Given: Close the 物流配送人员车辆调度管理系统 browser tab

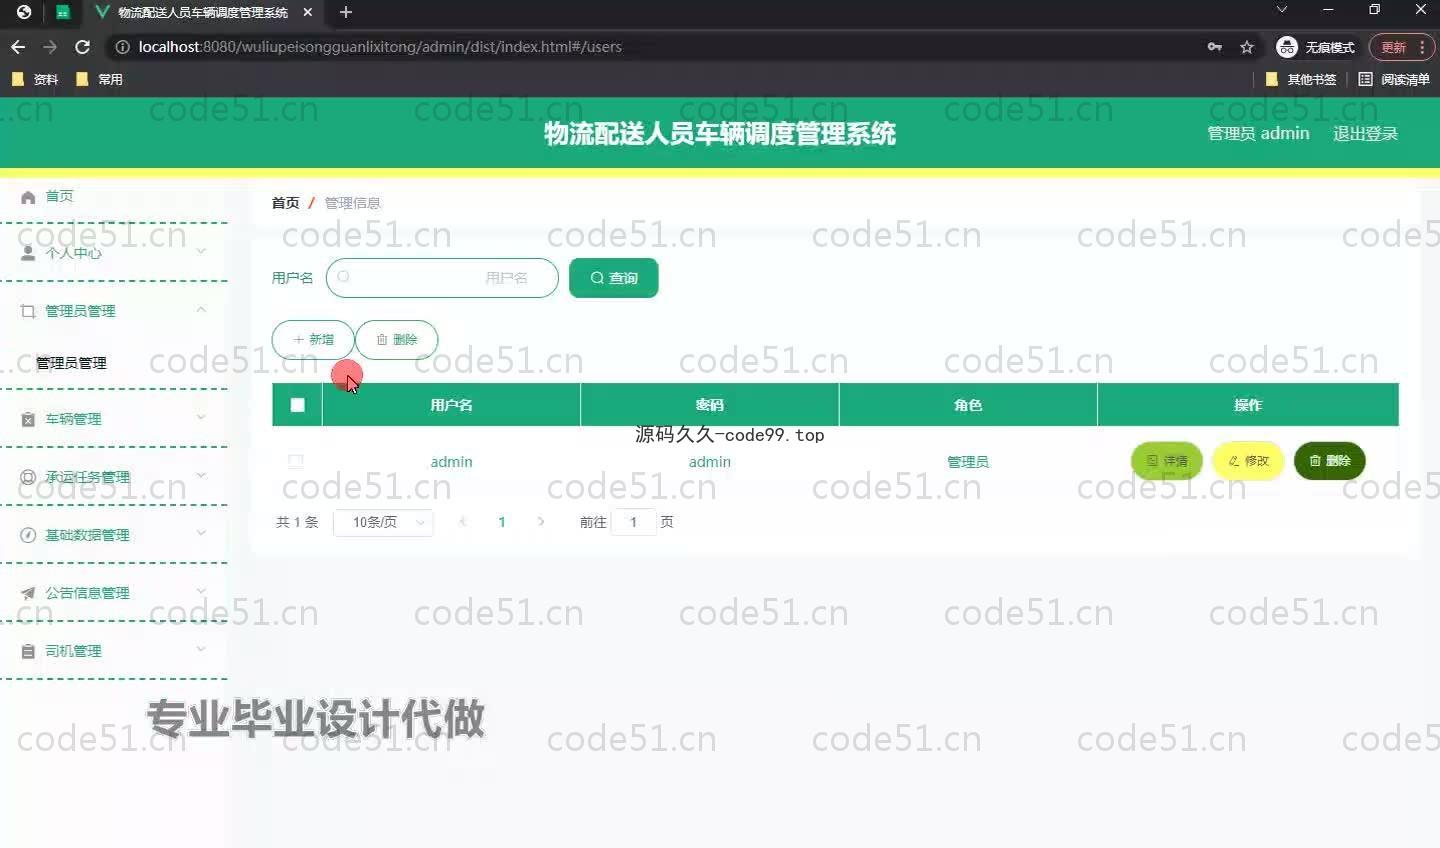Looking at the screenshot, I should pyautogui.click(x=307, y=12).
